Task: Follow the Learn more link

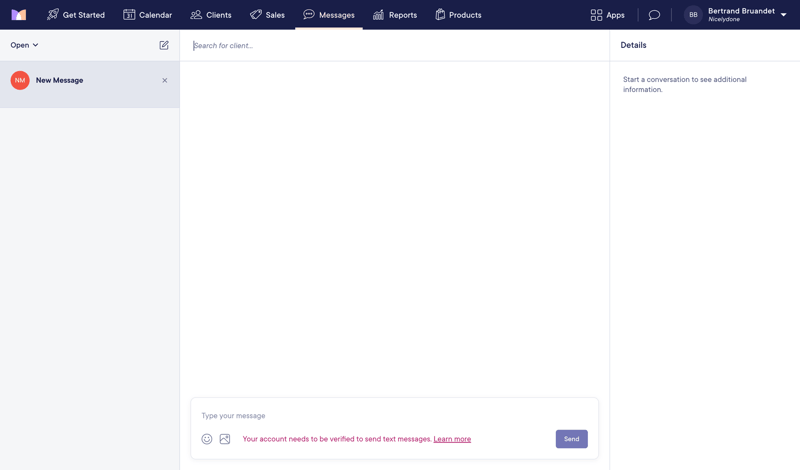Action: click(452, 439)
